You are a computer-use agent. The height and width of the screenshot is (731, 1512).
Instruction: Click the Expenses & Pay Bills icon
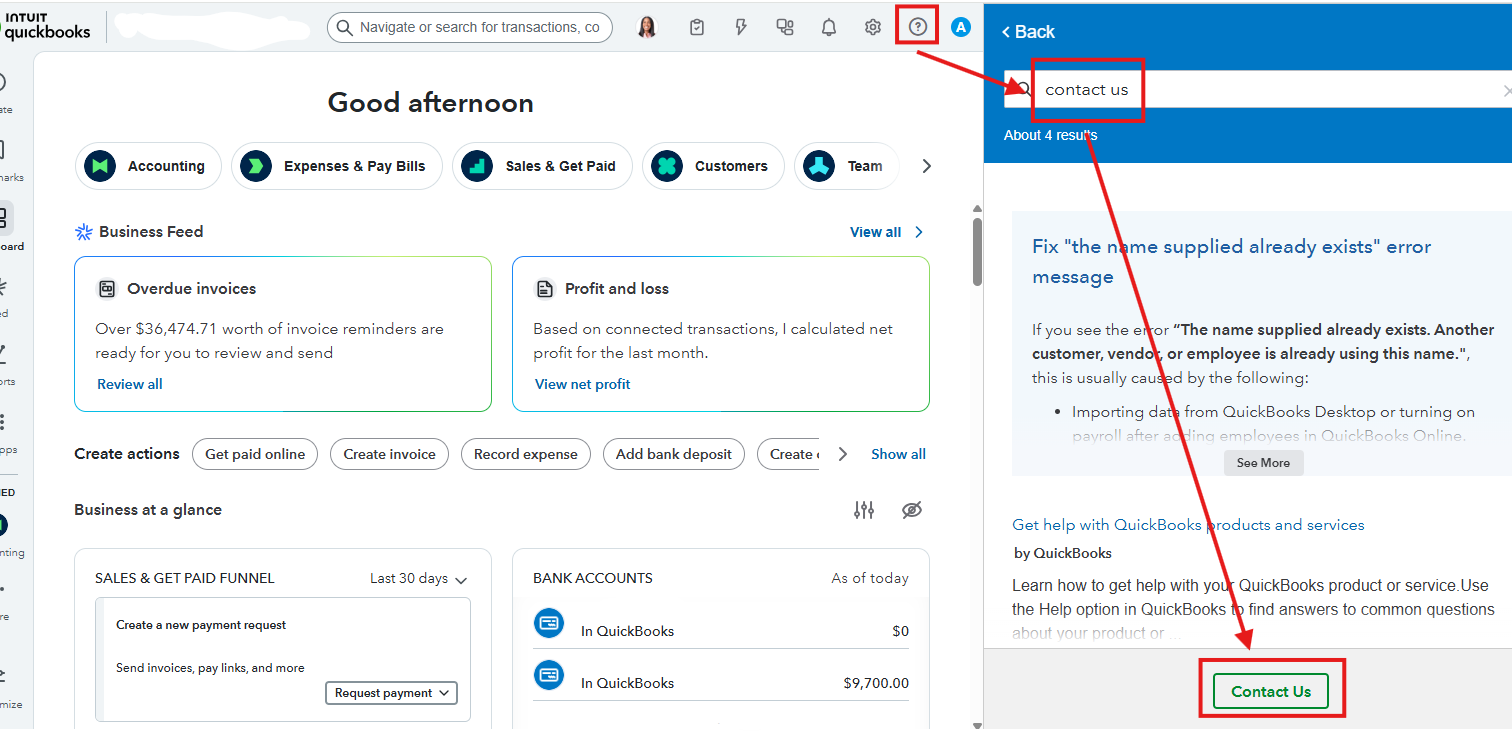coord(256,166)
